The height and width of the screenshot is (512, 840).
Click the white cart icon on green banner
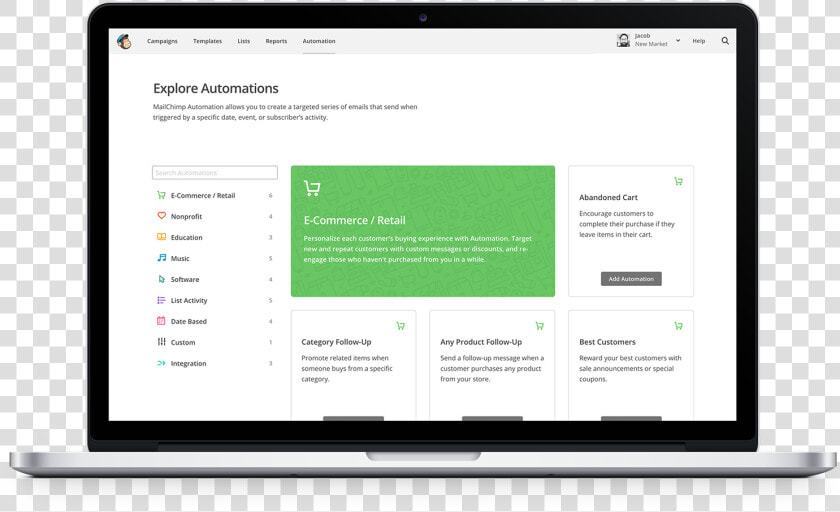point(312,188)
